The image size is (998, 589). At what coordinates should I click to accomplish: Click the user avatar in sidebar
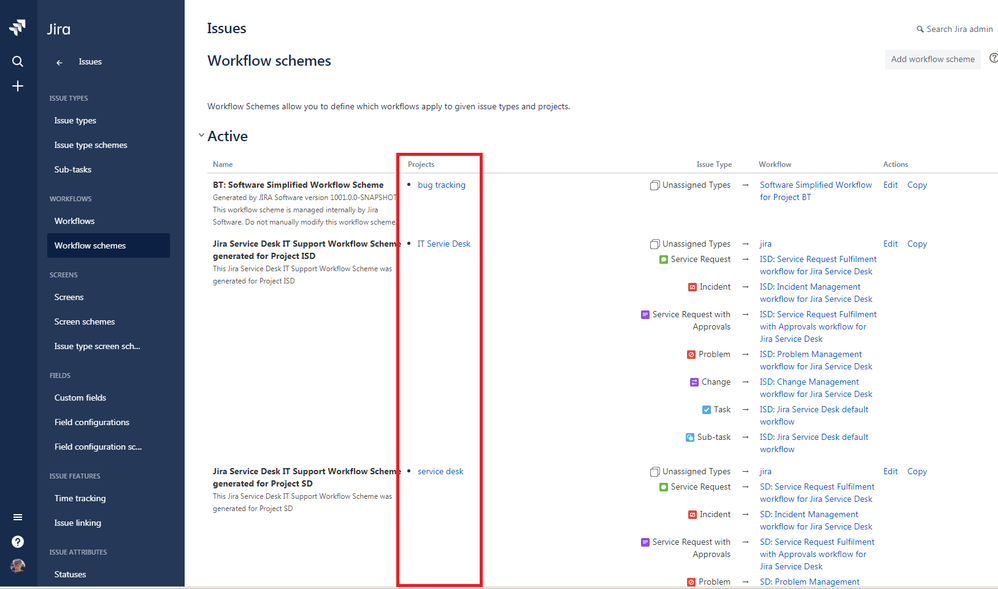coord(18,565)
